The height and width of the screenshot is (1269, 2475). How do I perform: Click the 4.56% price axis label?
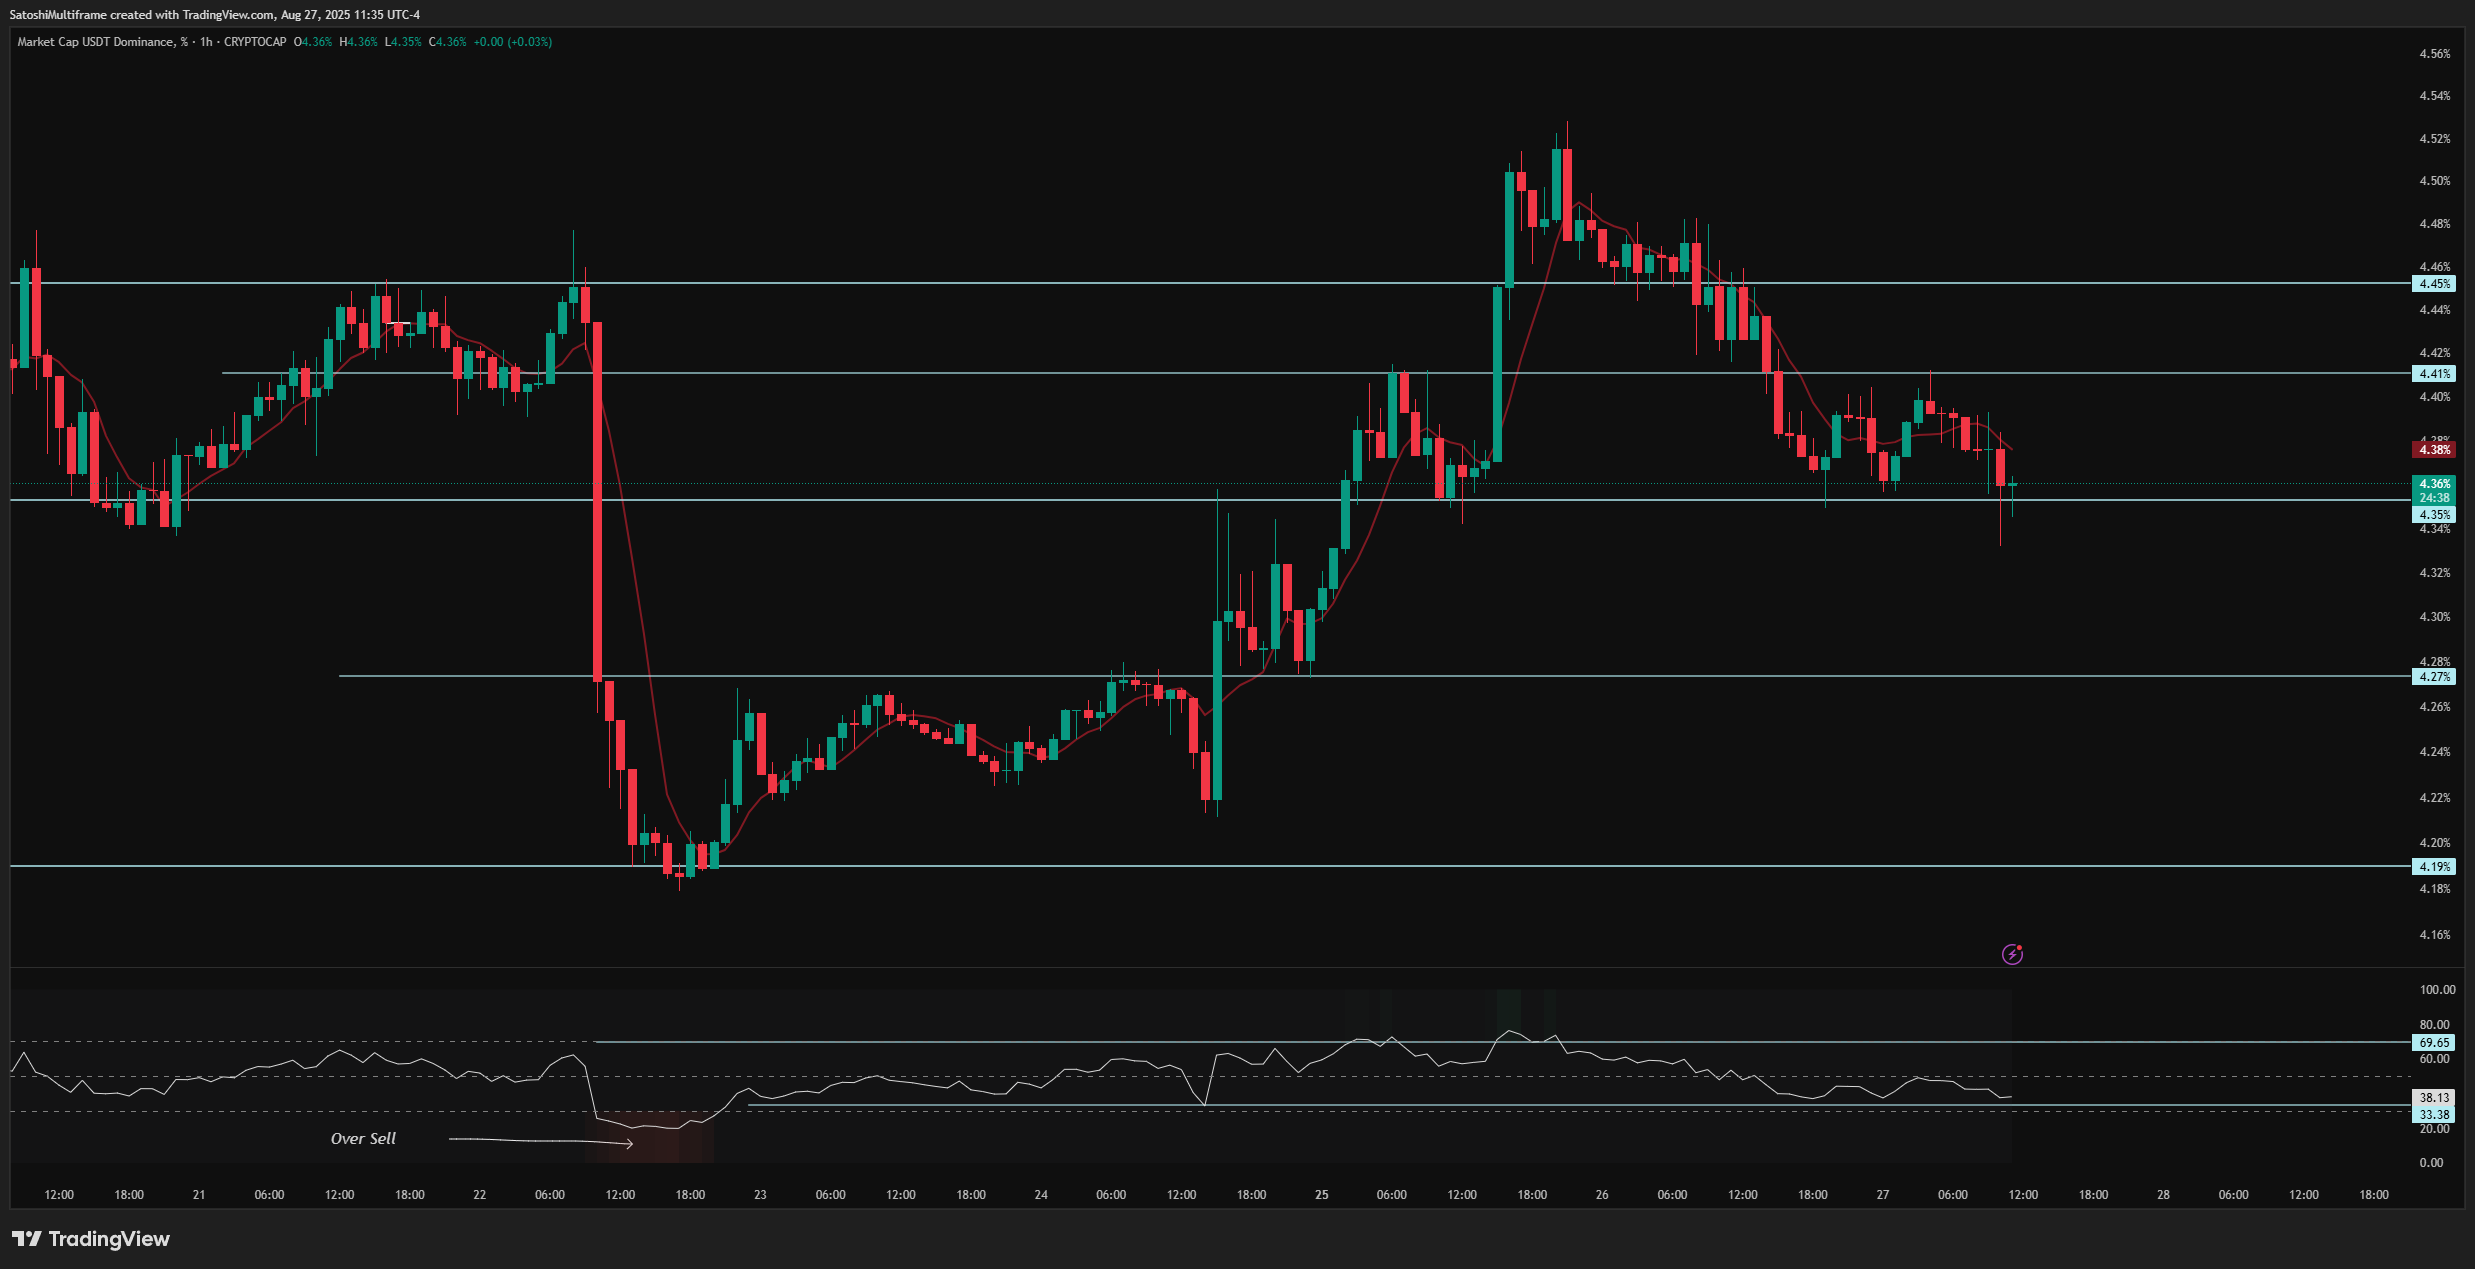click(x=2435, y=54)
